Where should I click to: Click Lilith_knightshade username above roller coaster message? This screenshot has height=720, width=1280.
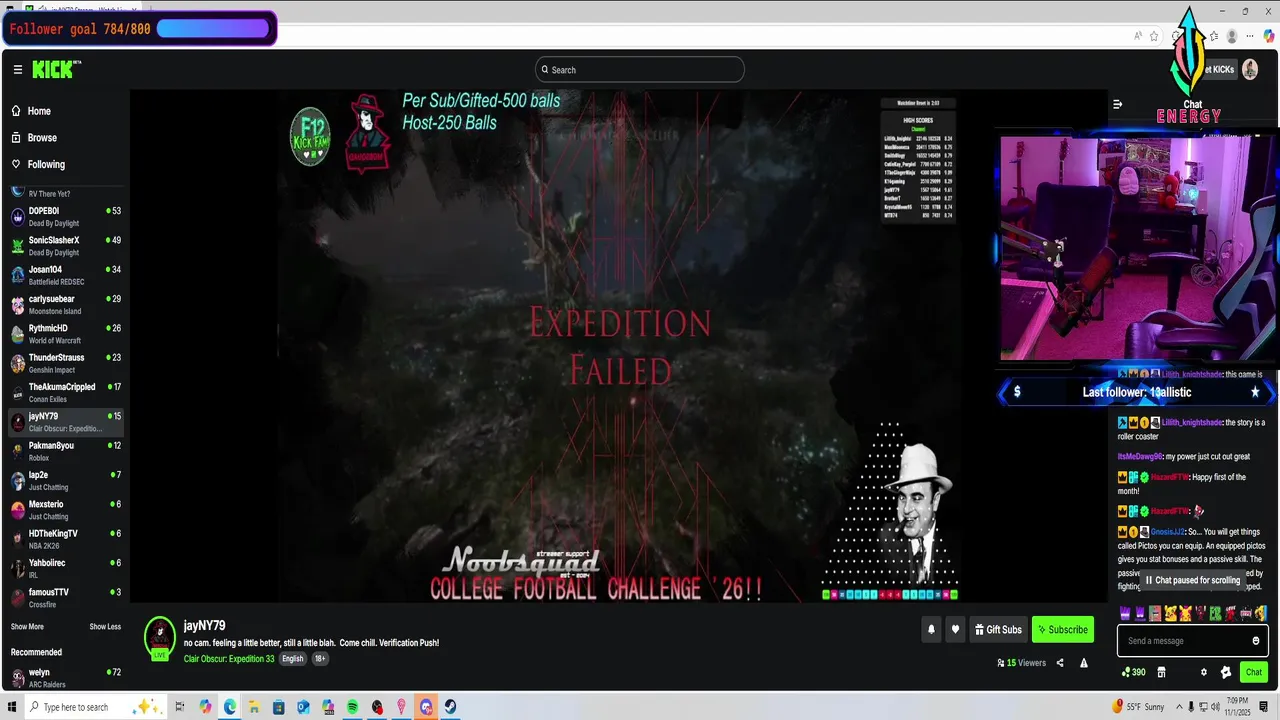[x=1192, y=423]
